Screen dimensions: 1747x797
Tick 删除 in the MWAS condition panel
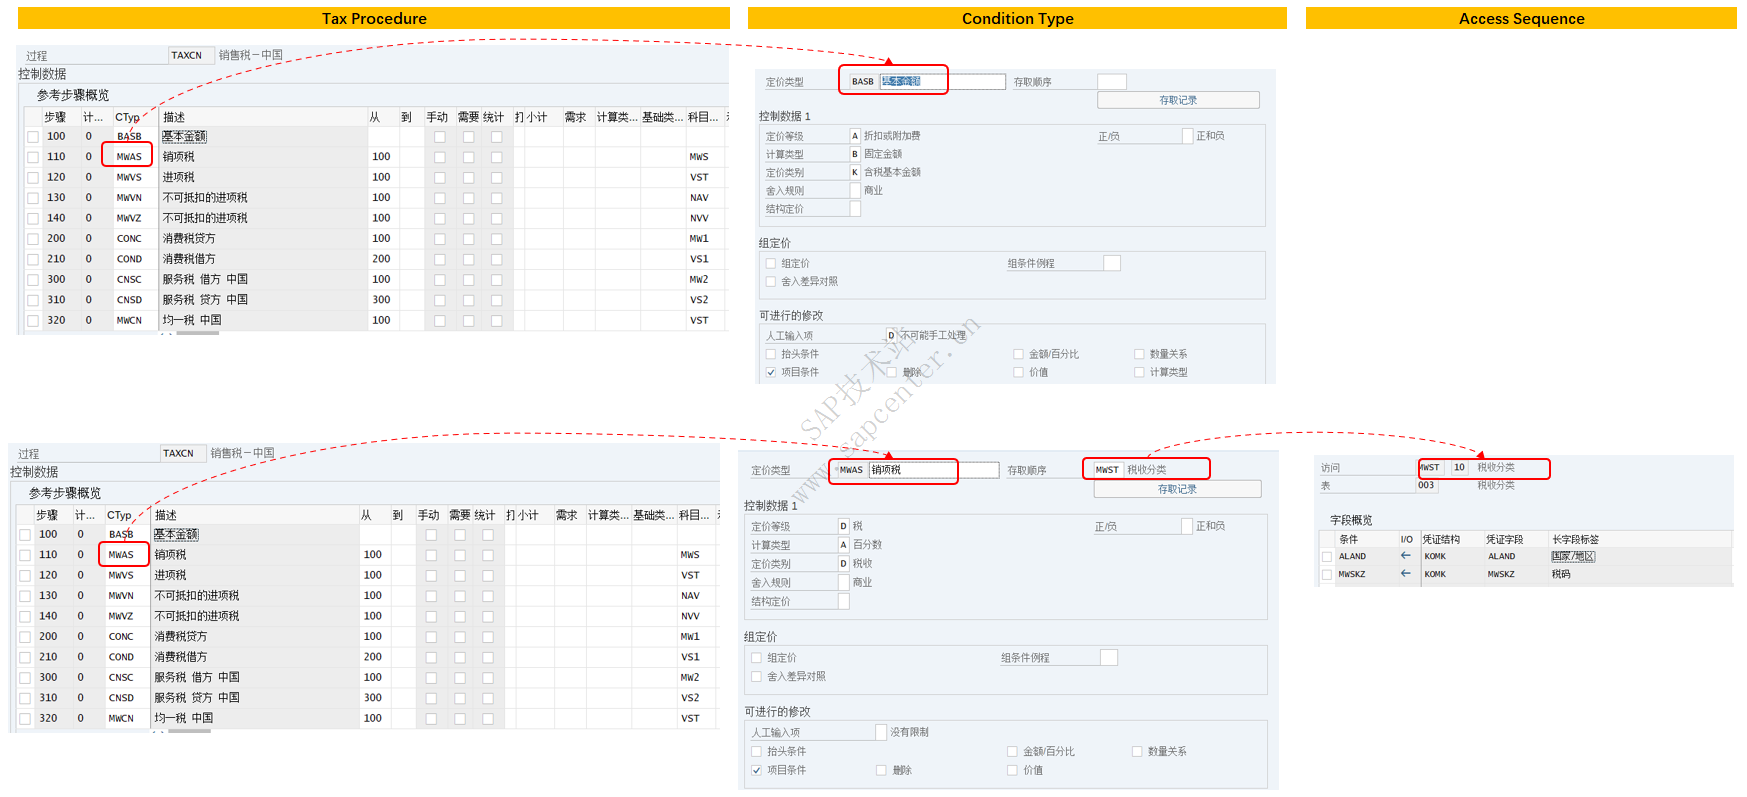pos(881,770)
